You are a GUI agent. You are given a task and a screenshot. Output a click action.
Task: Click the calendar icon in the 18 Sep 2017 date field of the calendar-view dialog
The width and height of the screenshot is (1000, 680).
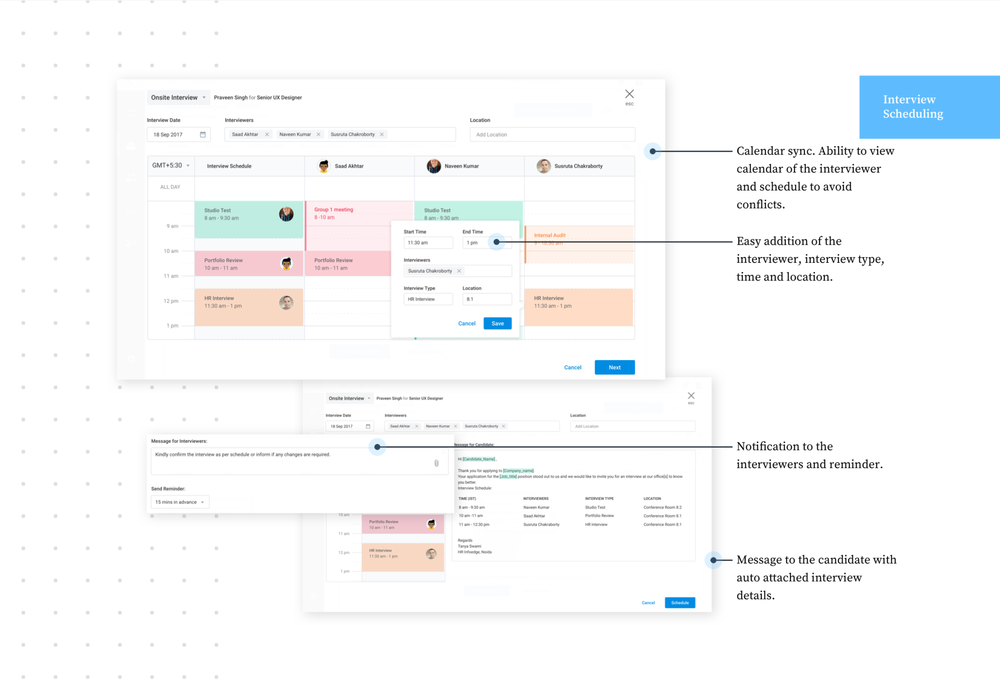point(202,134)
